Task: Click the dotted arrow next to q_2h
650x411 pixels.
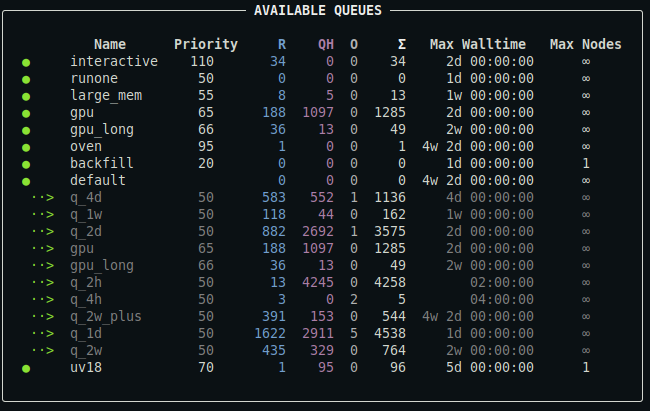Action: point(43,282)
